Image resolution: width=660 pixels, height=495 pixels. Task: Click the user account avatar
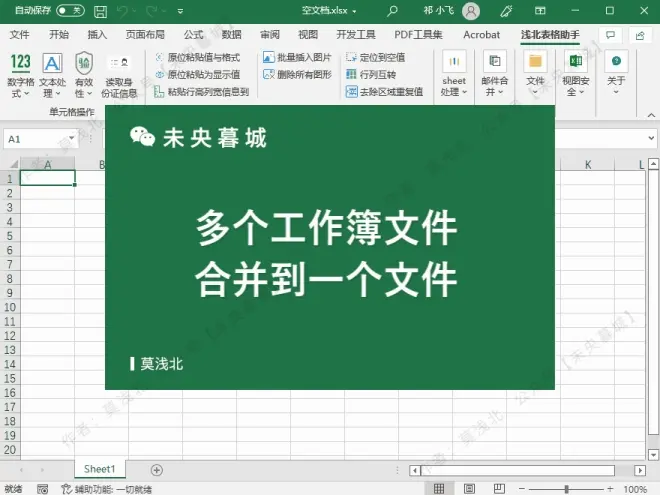[x=471, y=11]
